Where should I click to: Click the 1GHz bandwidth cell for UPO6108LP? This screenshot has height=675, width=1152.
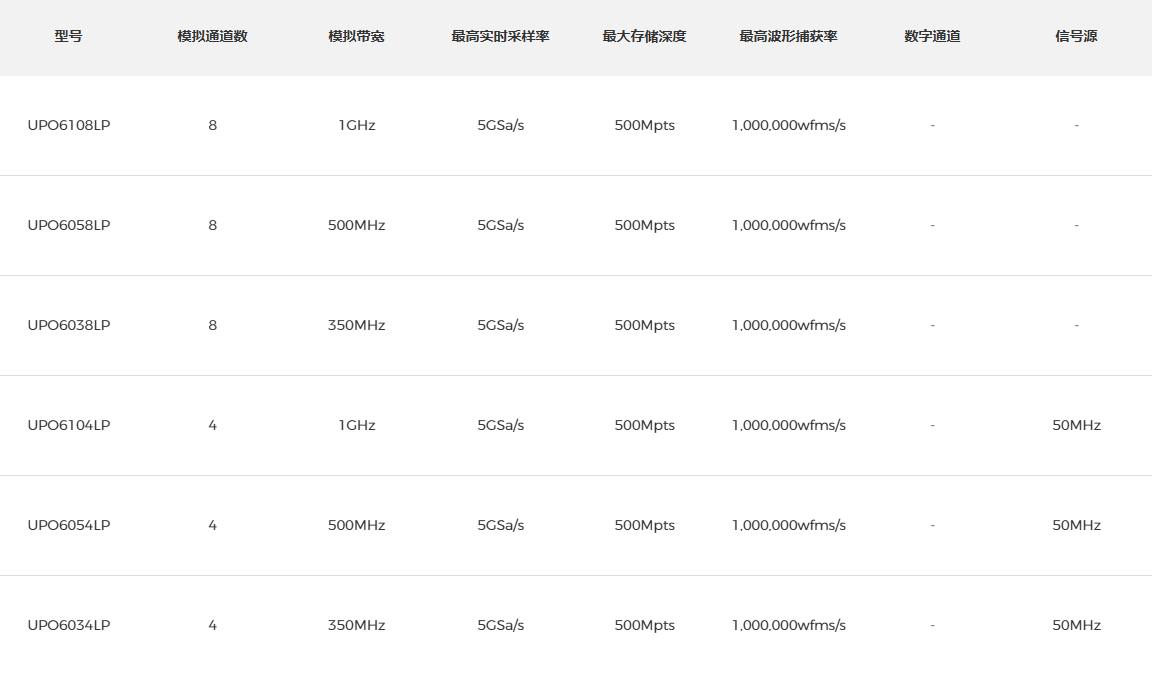pos(356,125)
